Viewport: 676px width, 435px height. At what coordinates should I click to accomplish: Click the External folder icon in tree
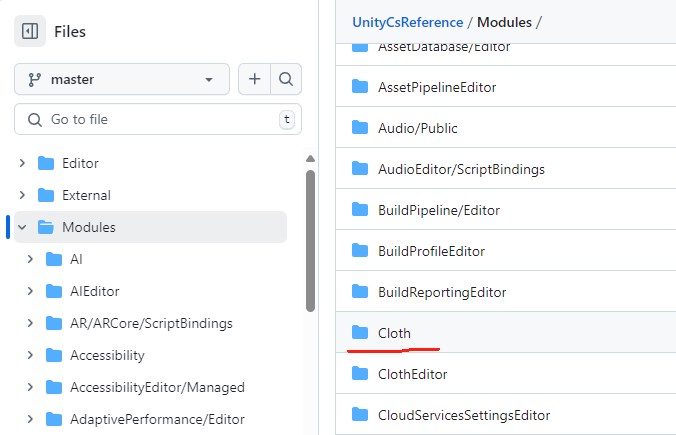(x=46, y=195)
